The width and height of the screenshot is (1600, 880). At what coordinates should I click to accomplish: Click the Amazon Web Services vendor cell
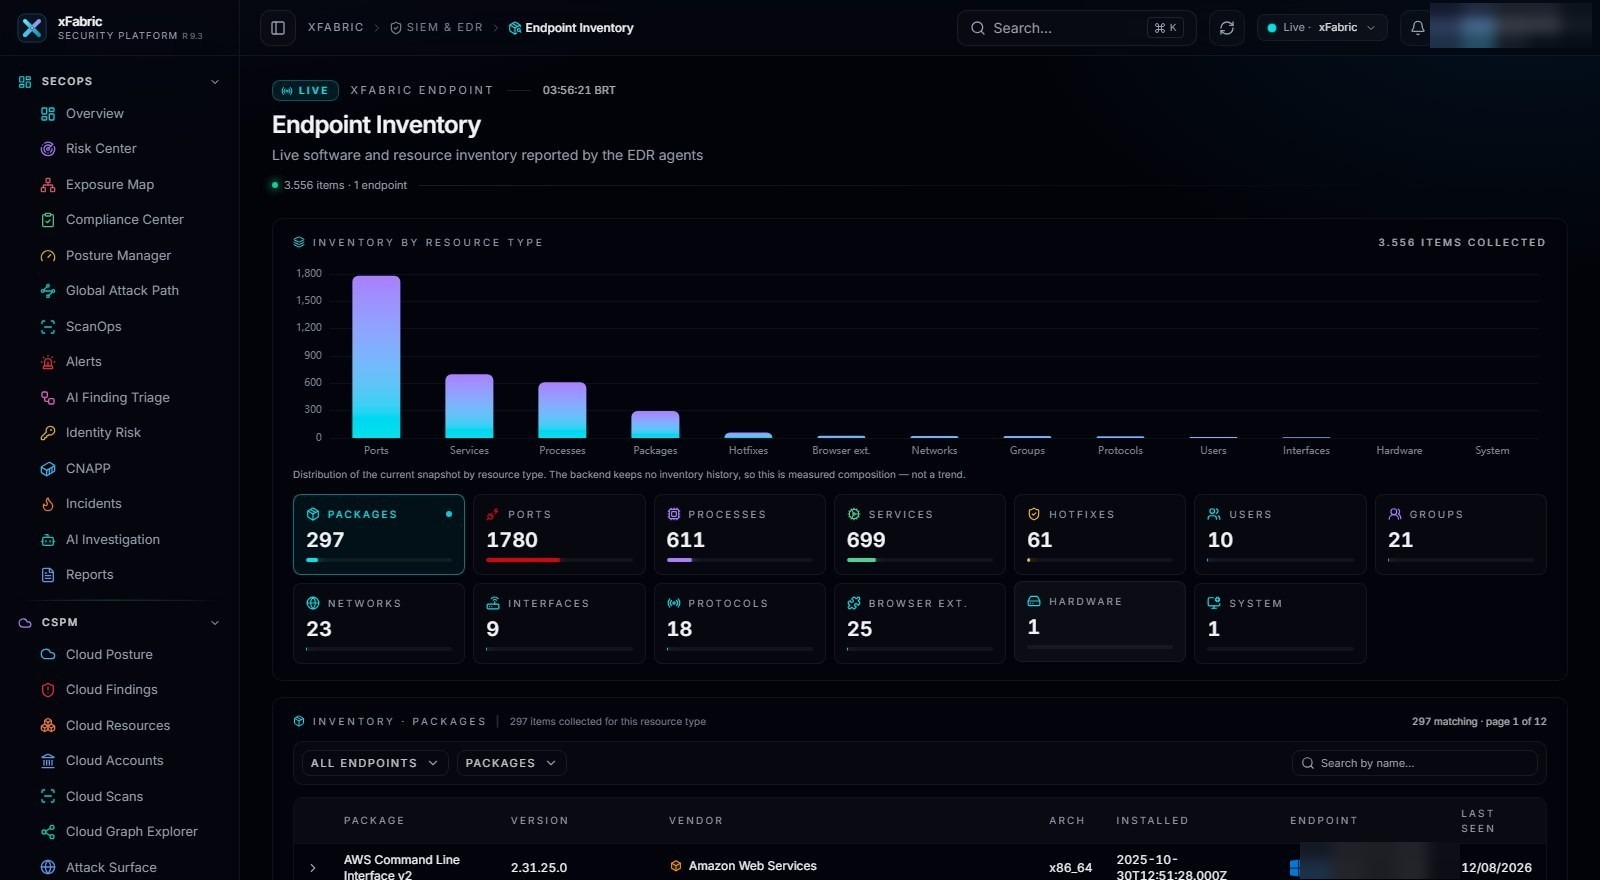tap(743, 867)
